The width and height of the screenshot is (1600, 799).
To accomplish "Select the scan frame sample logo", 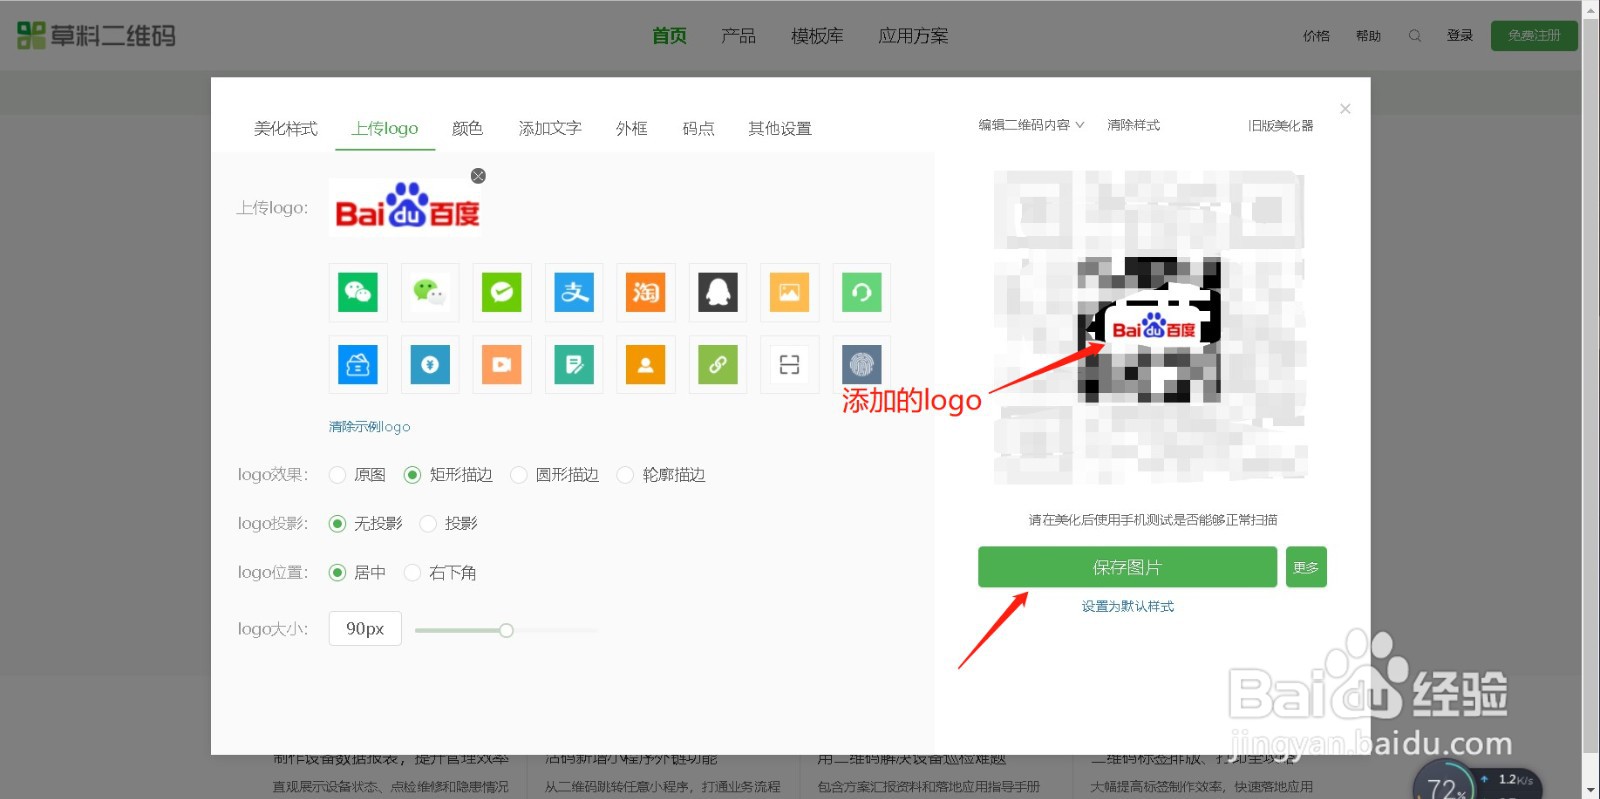I will [790, 365].
